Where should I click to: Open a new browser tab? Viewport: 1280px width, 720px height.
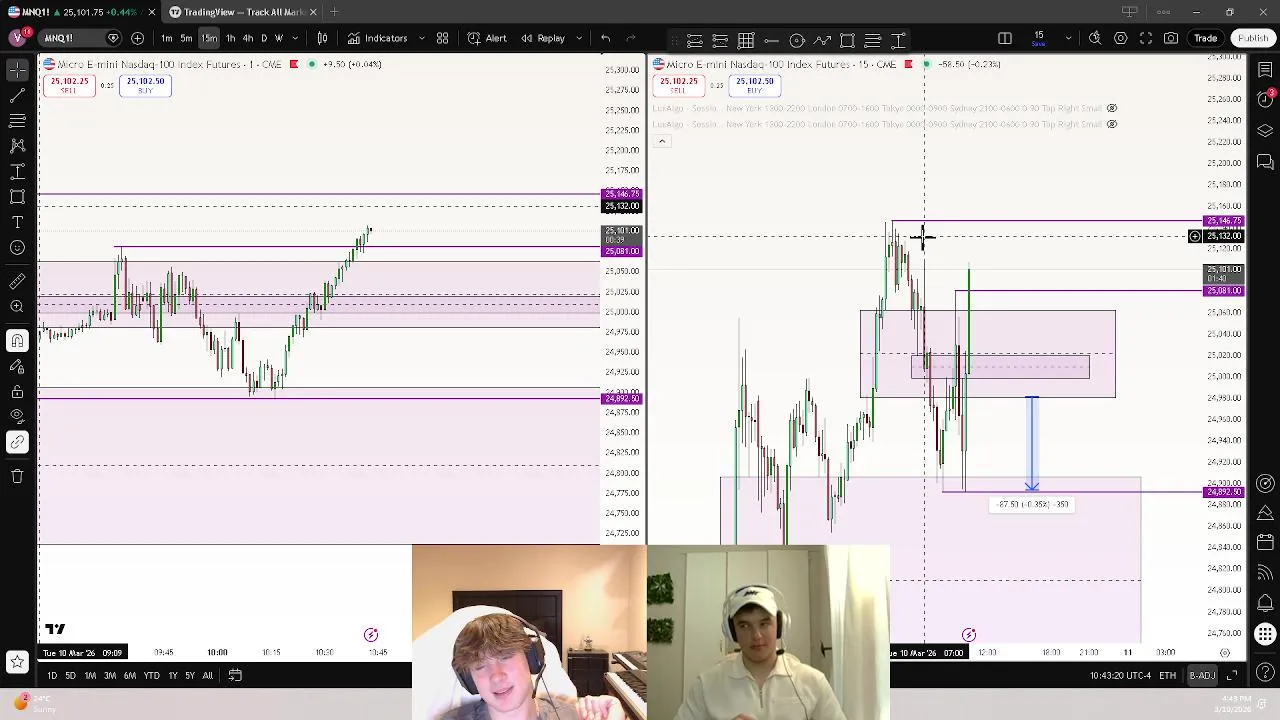point(334,12)
